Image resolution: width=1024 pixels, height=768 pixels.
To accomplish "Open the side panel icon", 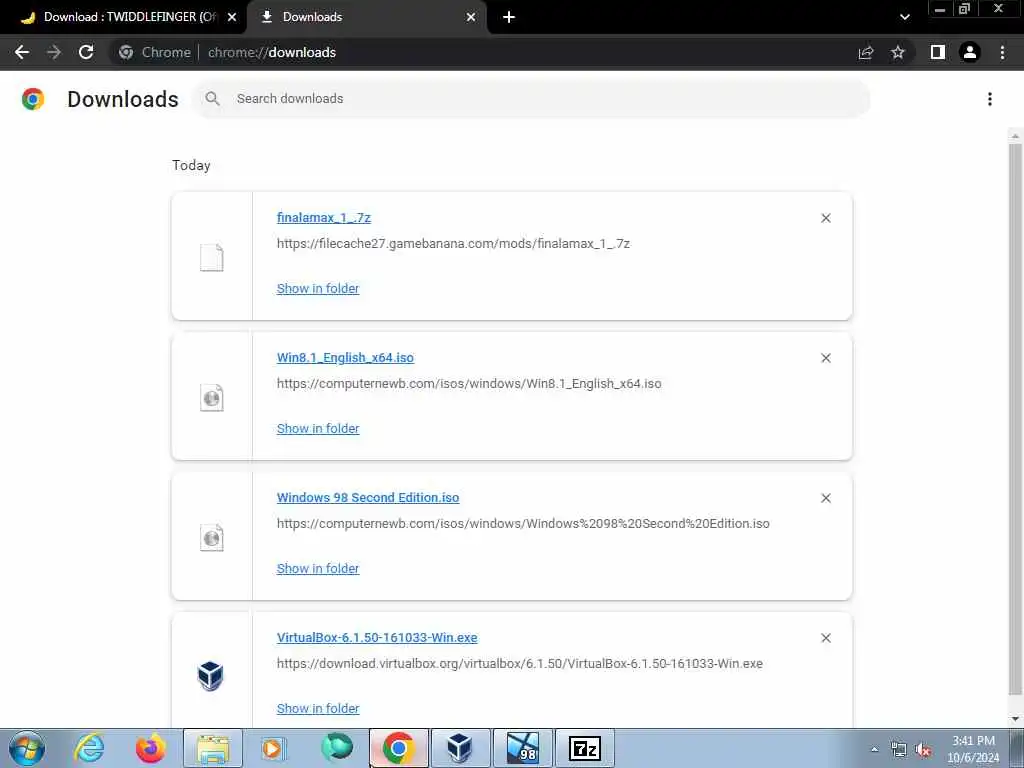I will [938, 52].
